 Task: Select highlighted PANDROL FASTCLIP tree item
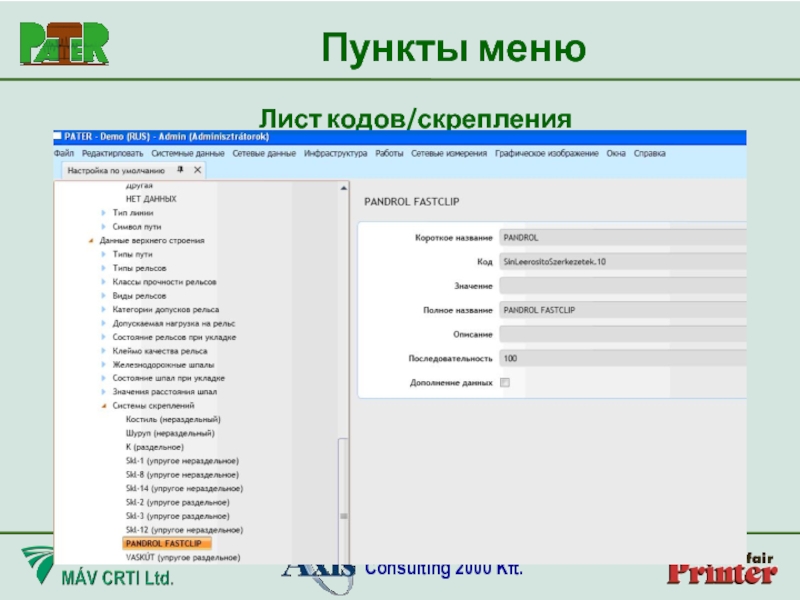pos(167,543)
